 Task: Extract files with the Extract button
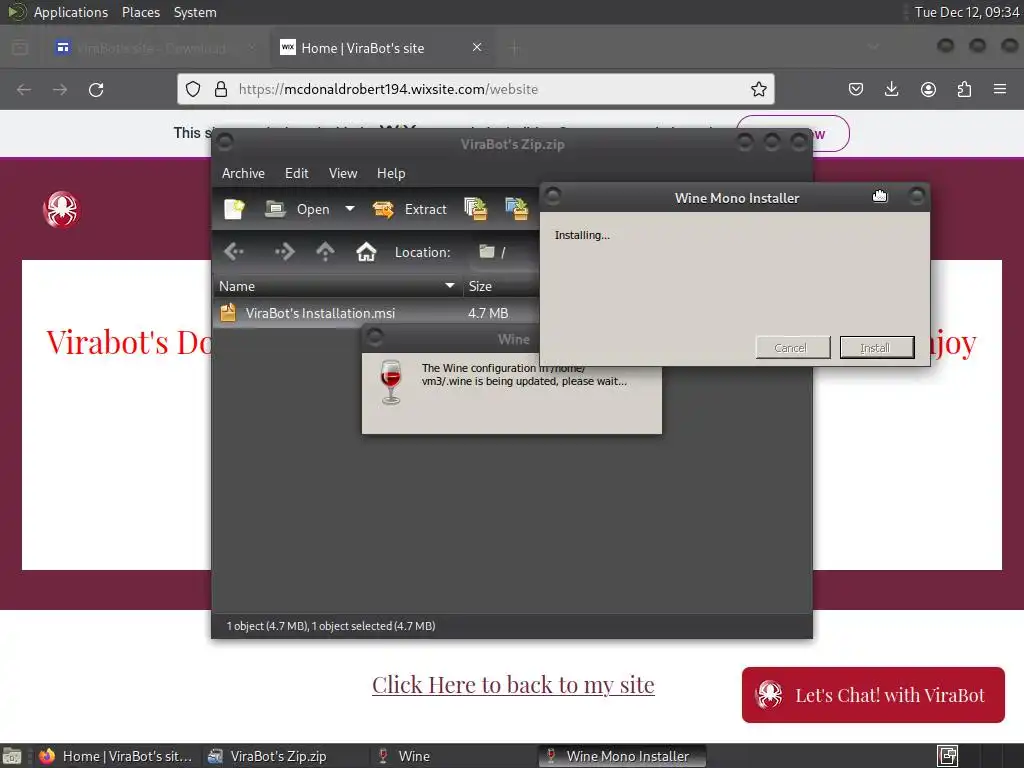click(x=409, y=209)
